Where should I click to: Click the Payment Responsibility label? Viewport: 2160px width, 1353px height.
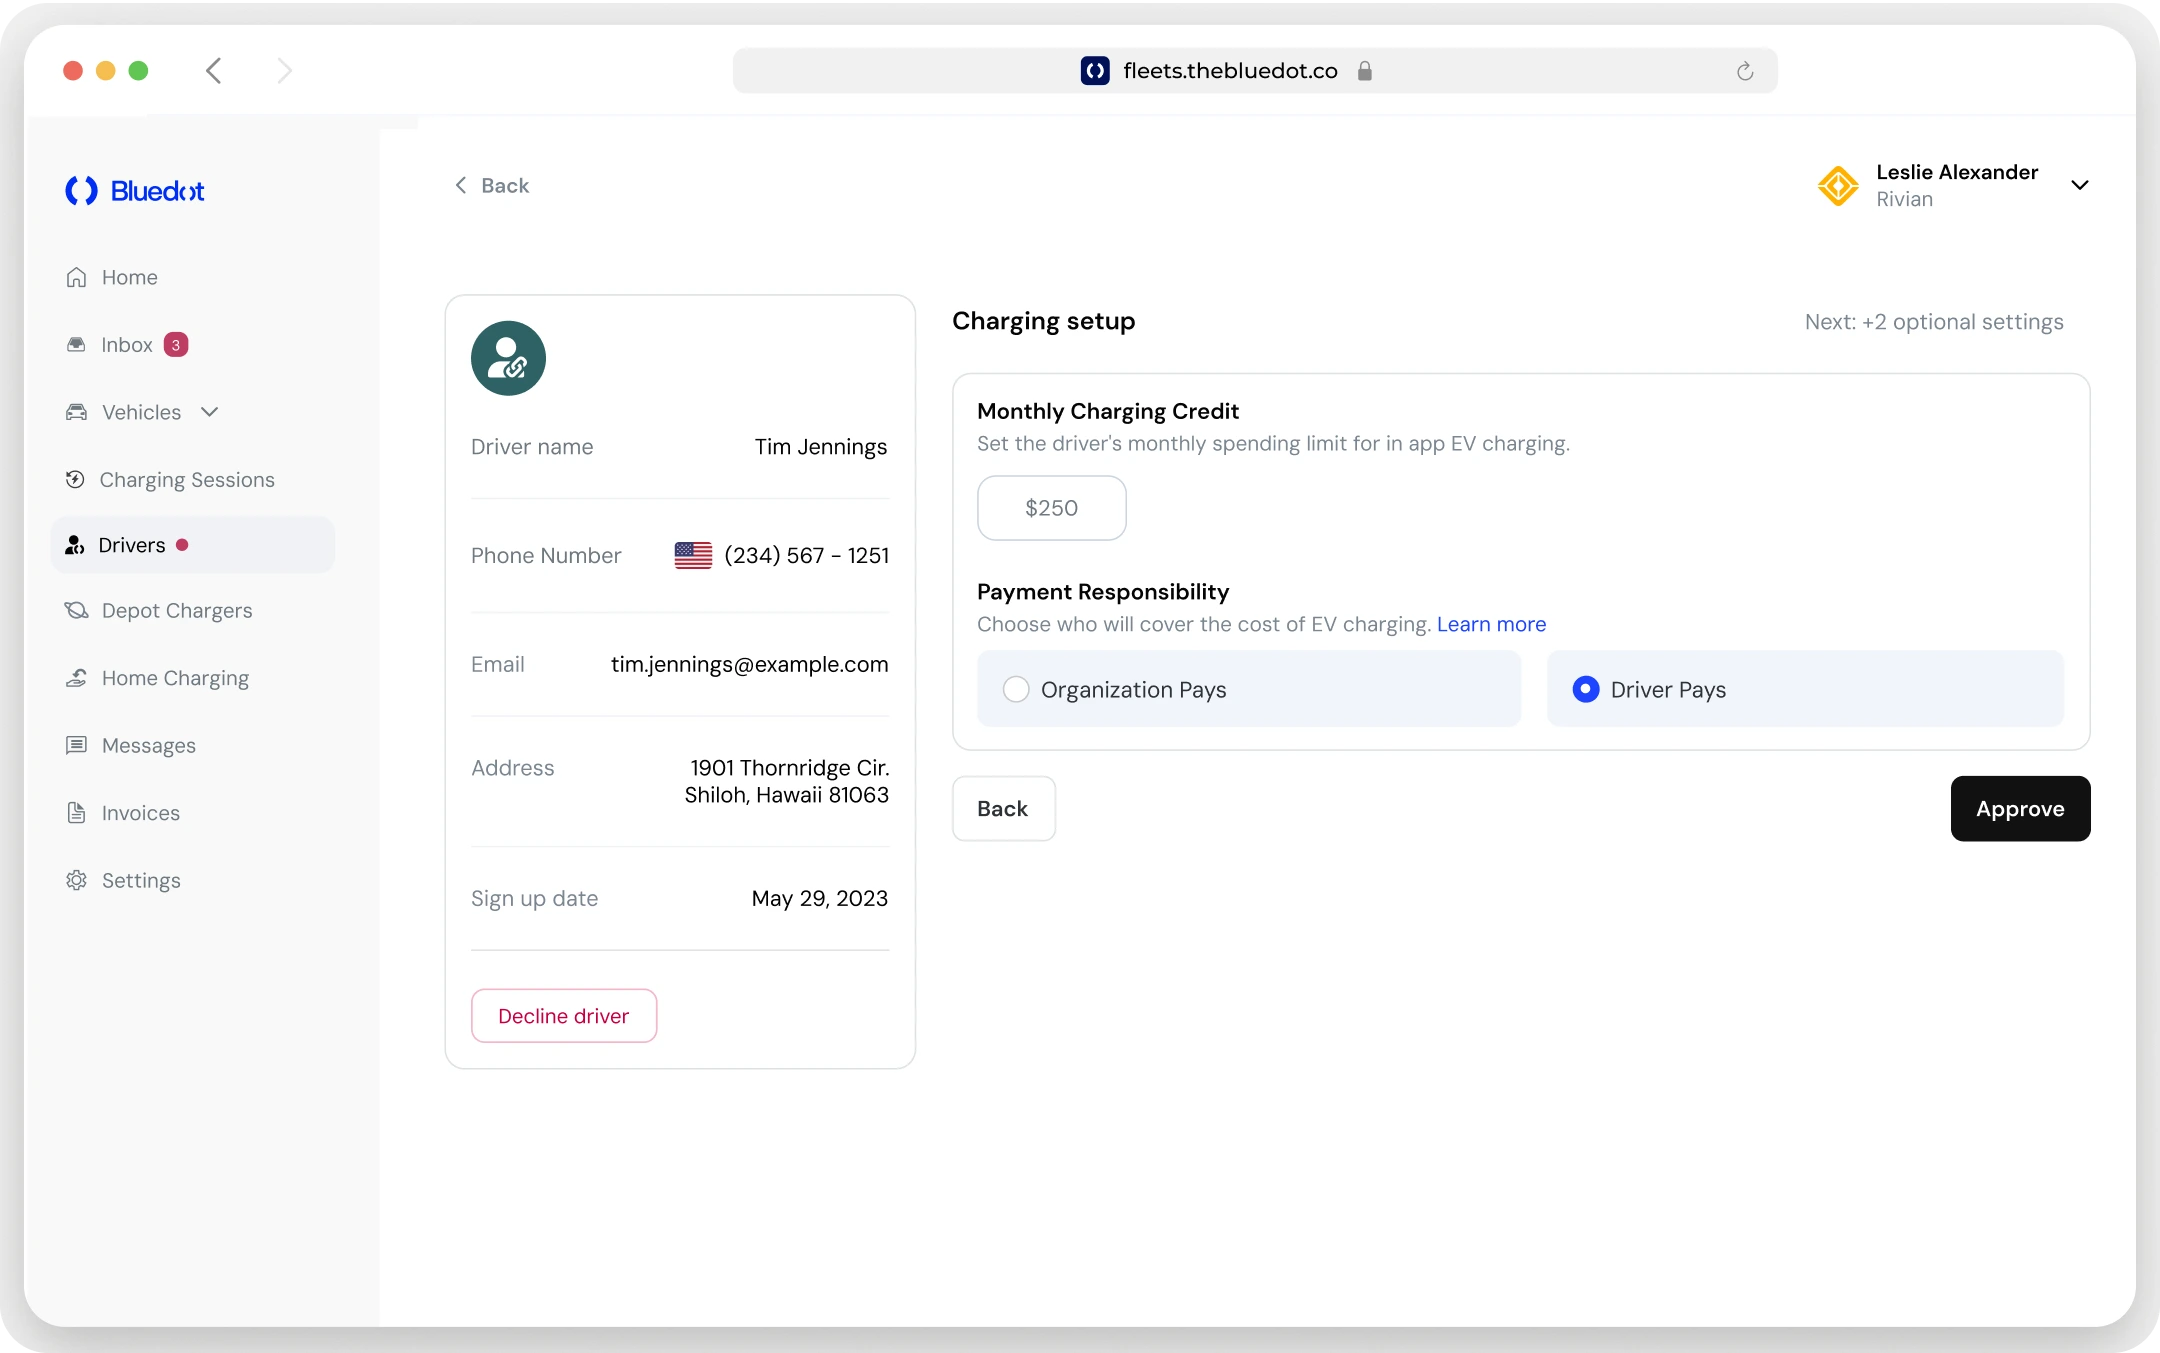click(1103, 592)
